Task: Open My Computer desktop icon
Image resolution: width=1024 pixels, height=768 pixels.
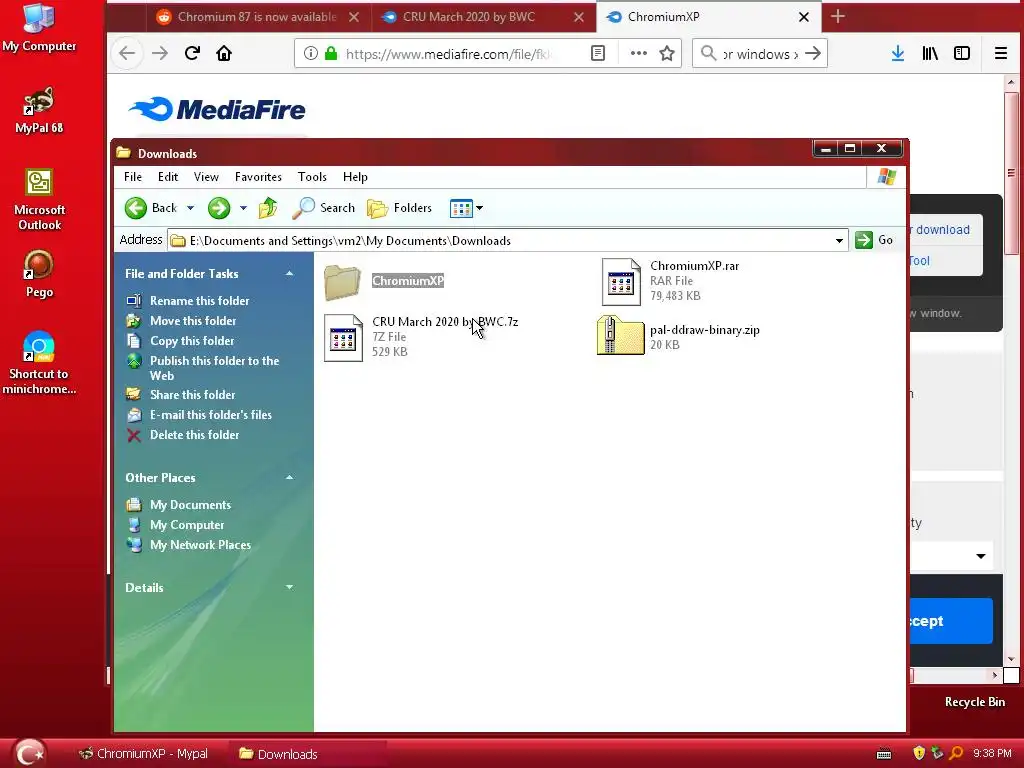Action: pos(39,27)
